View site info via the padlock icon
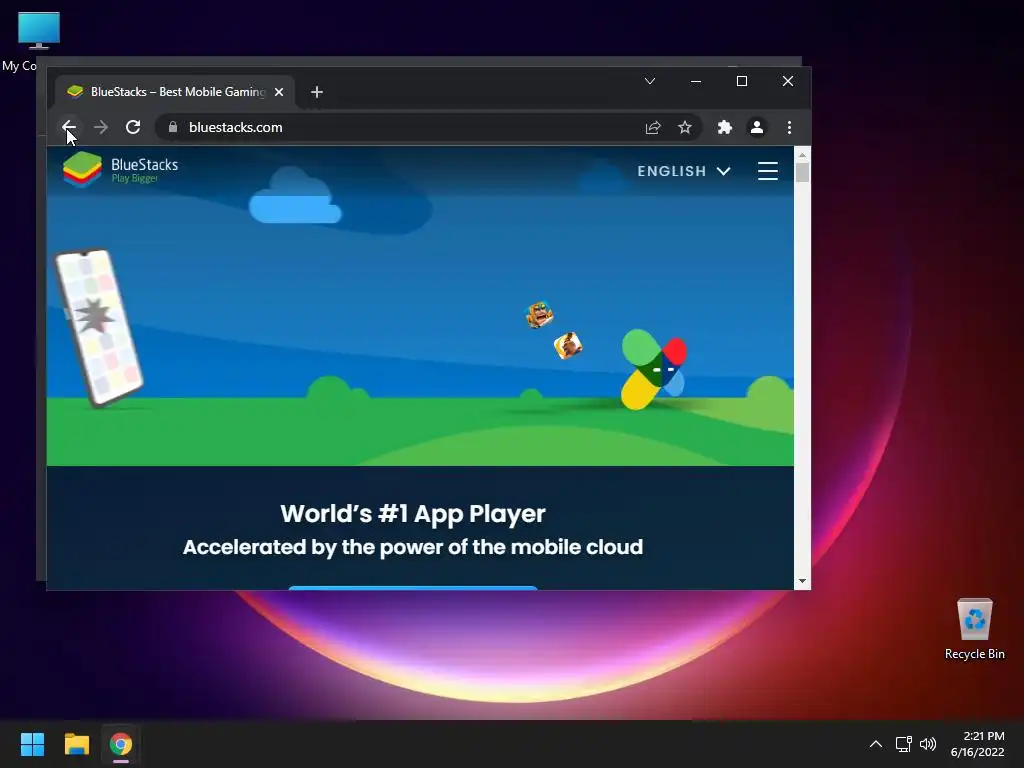Screen dimensions: 1024x768 173,127
